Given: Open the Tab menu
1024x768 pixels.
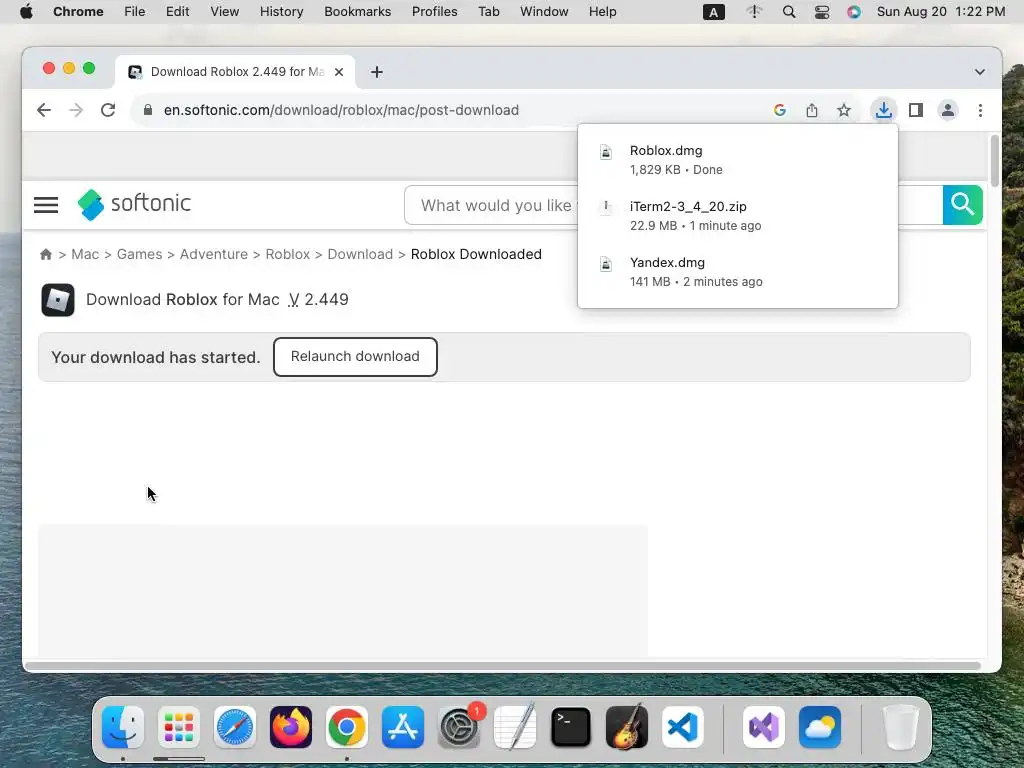Looking at the screenshot, I should 488,12.
